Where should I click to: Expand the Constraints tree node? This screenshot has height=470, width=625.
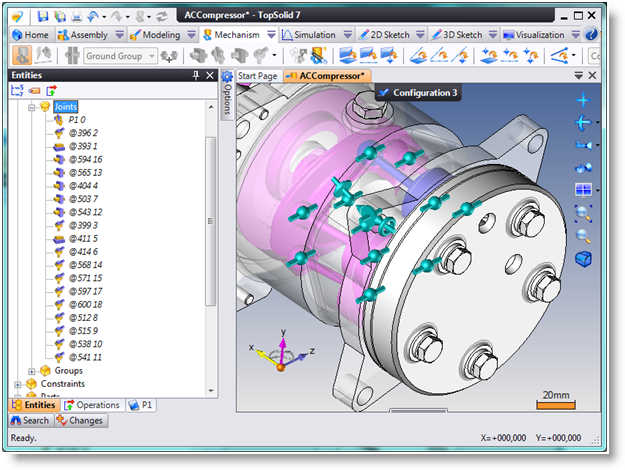click(18, 384)
